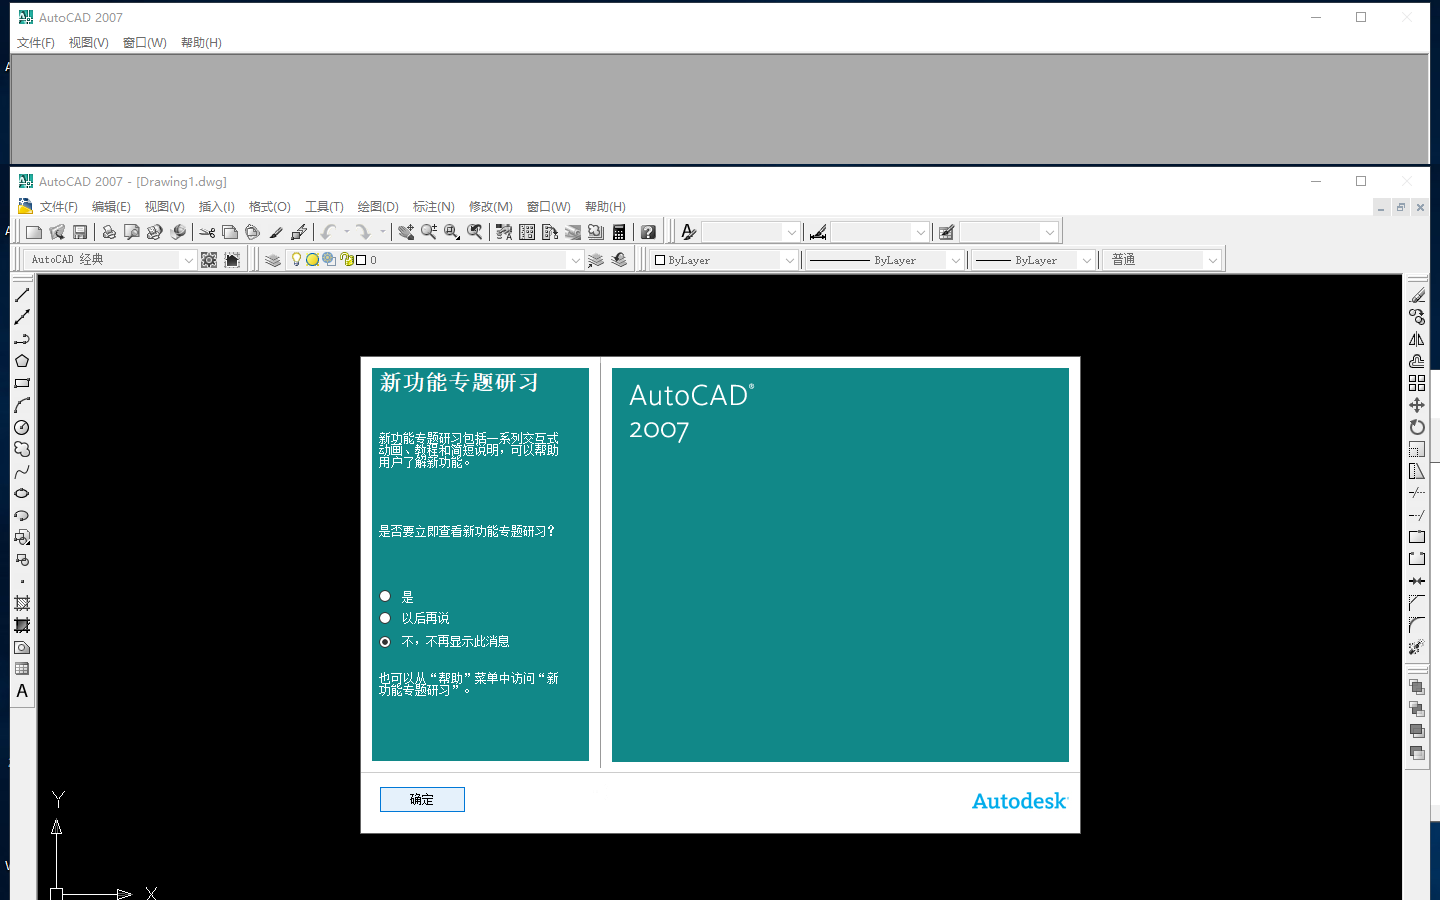
Task: Click the Redo arrow button
Action: 362,232
